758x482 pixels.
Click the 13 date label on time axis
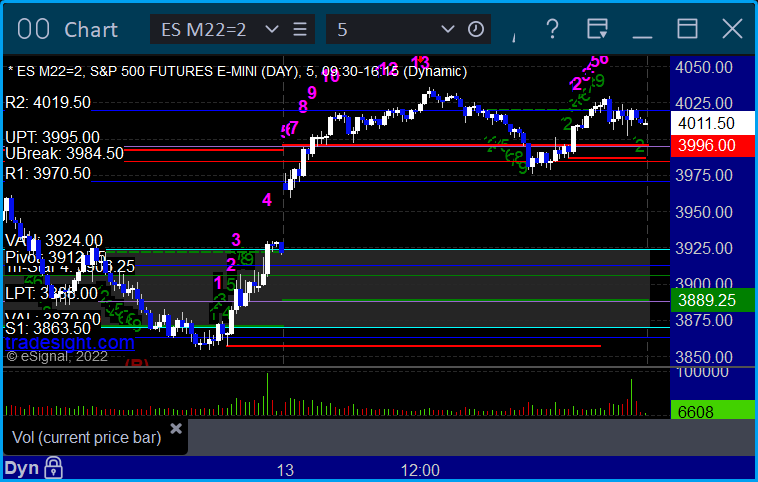[x=285, y=470]
